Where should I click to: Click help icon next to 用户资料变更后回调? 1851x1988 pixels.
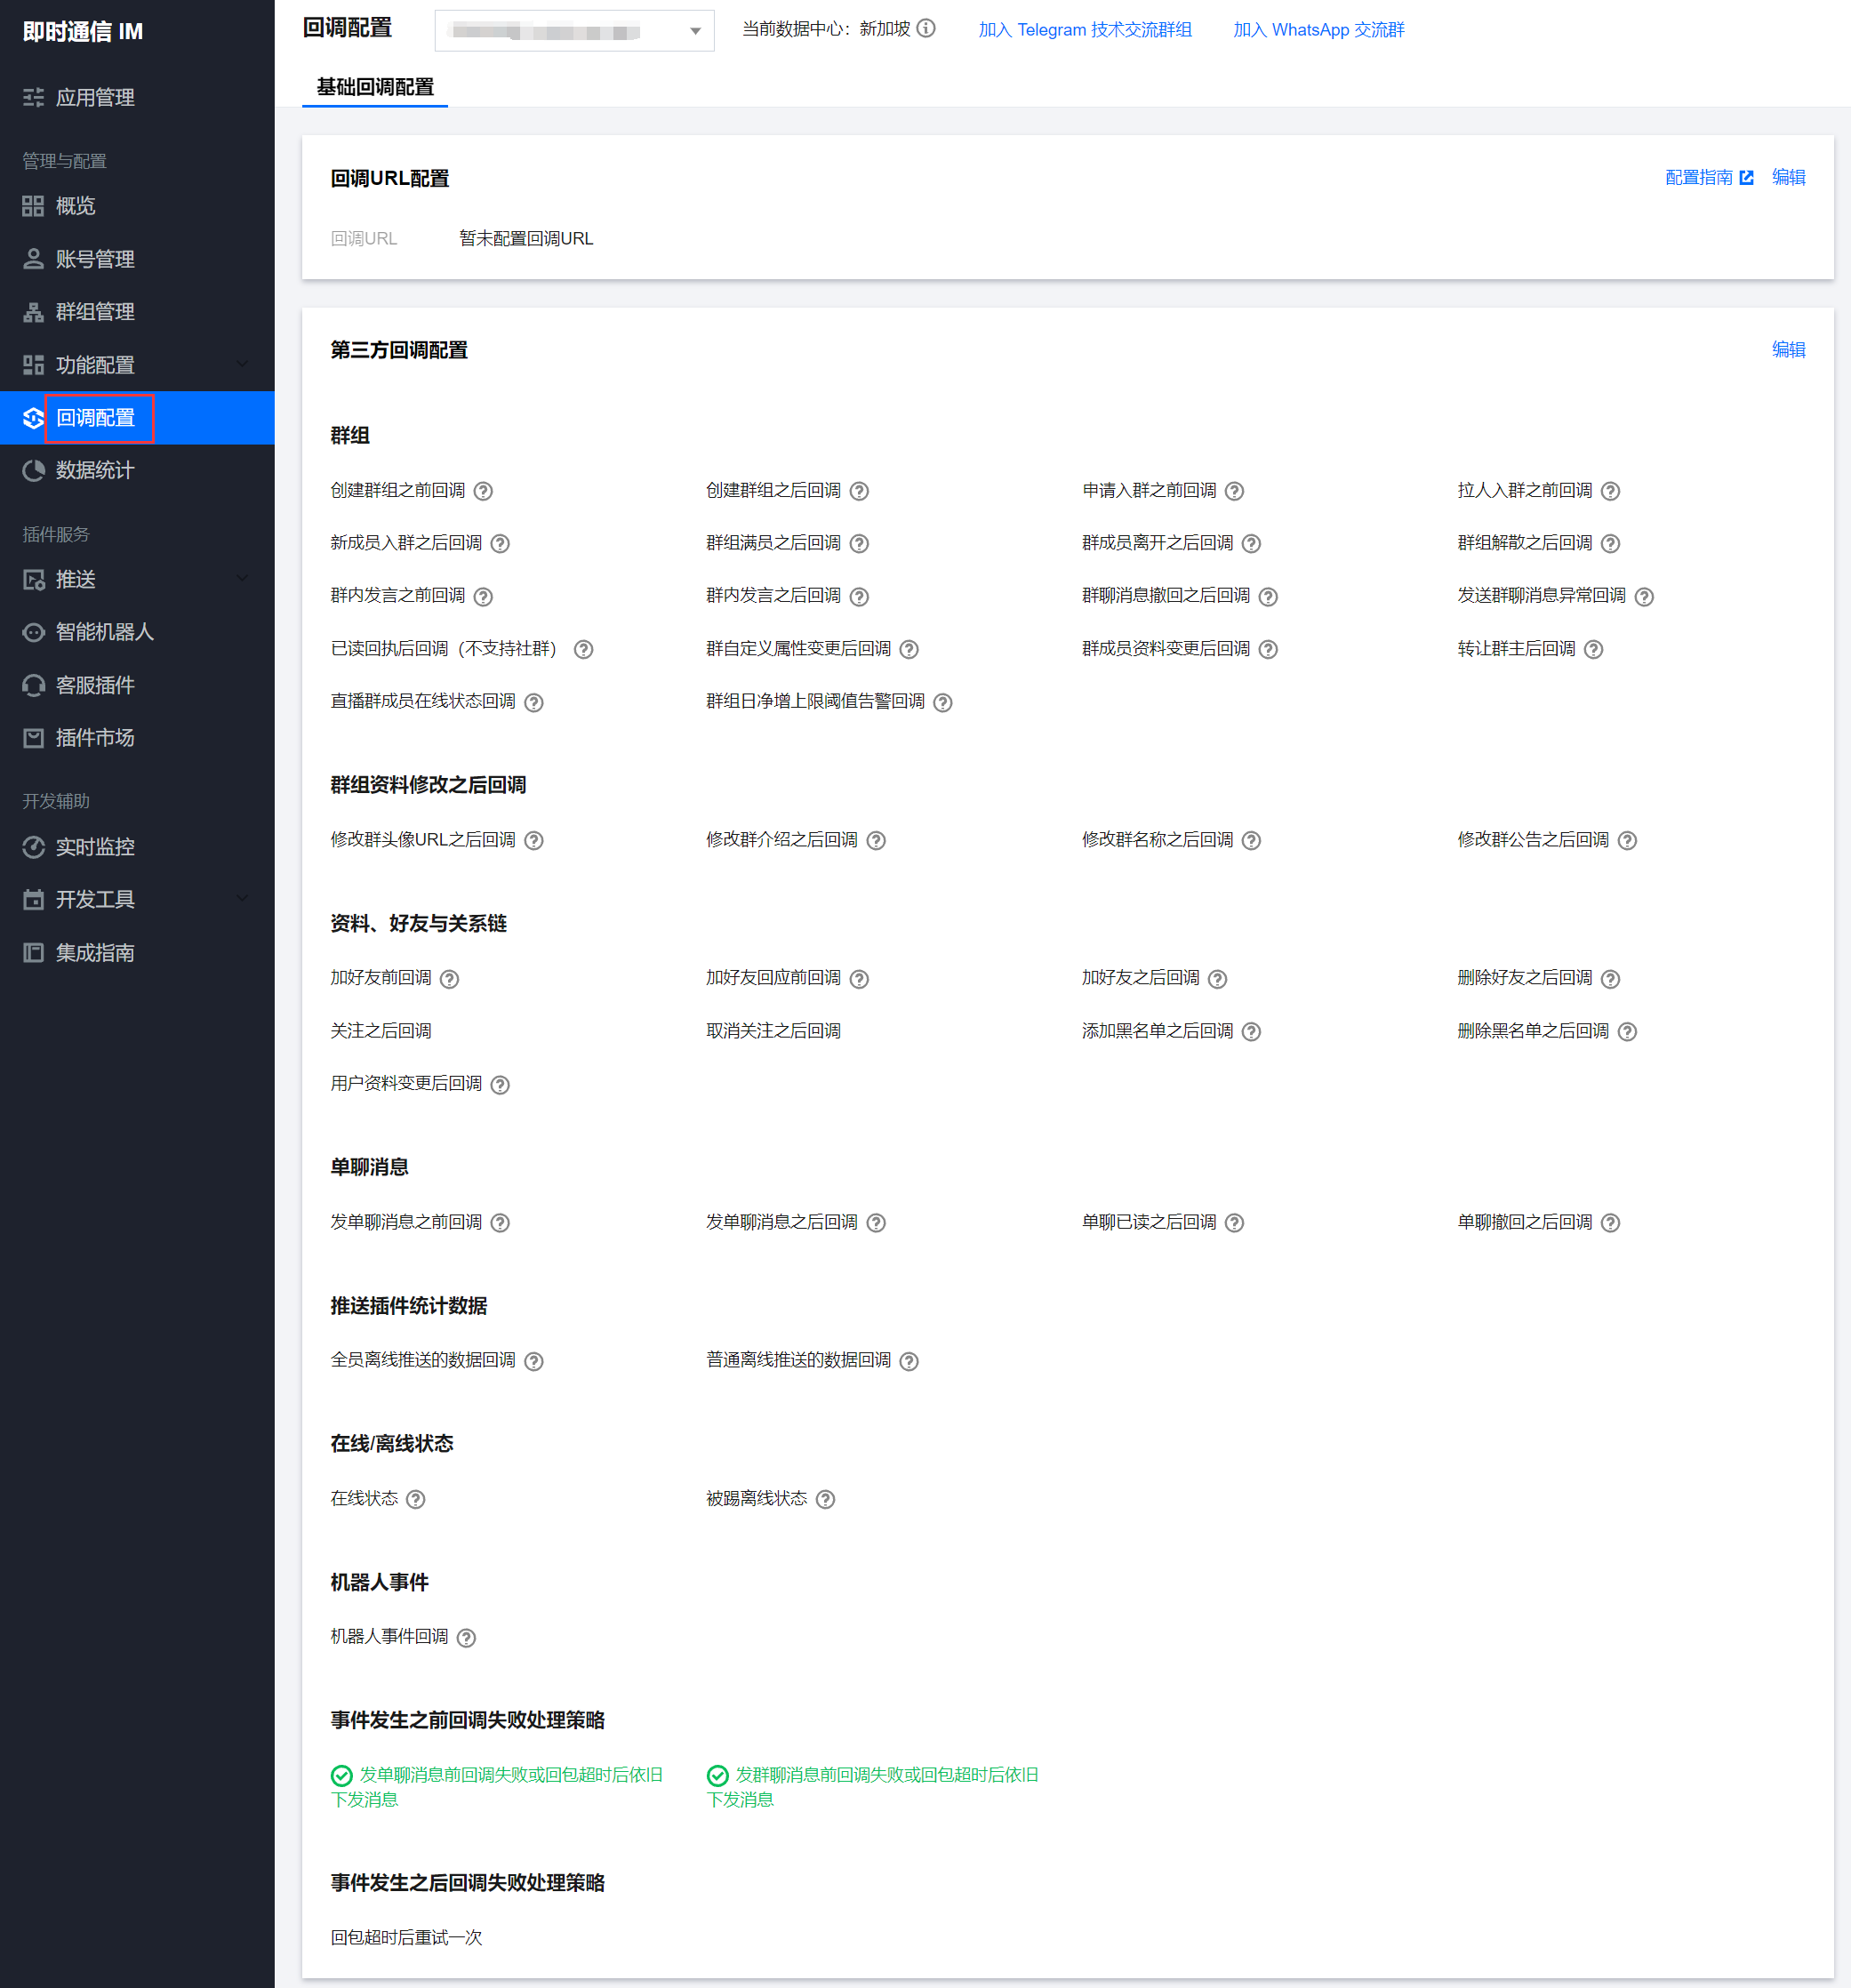tap(500, 1085)
